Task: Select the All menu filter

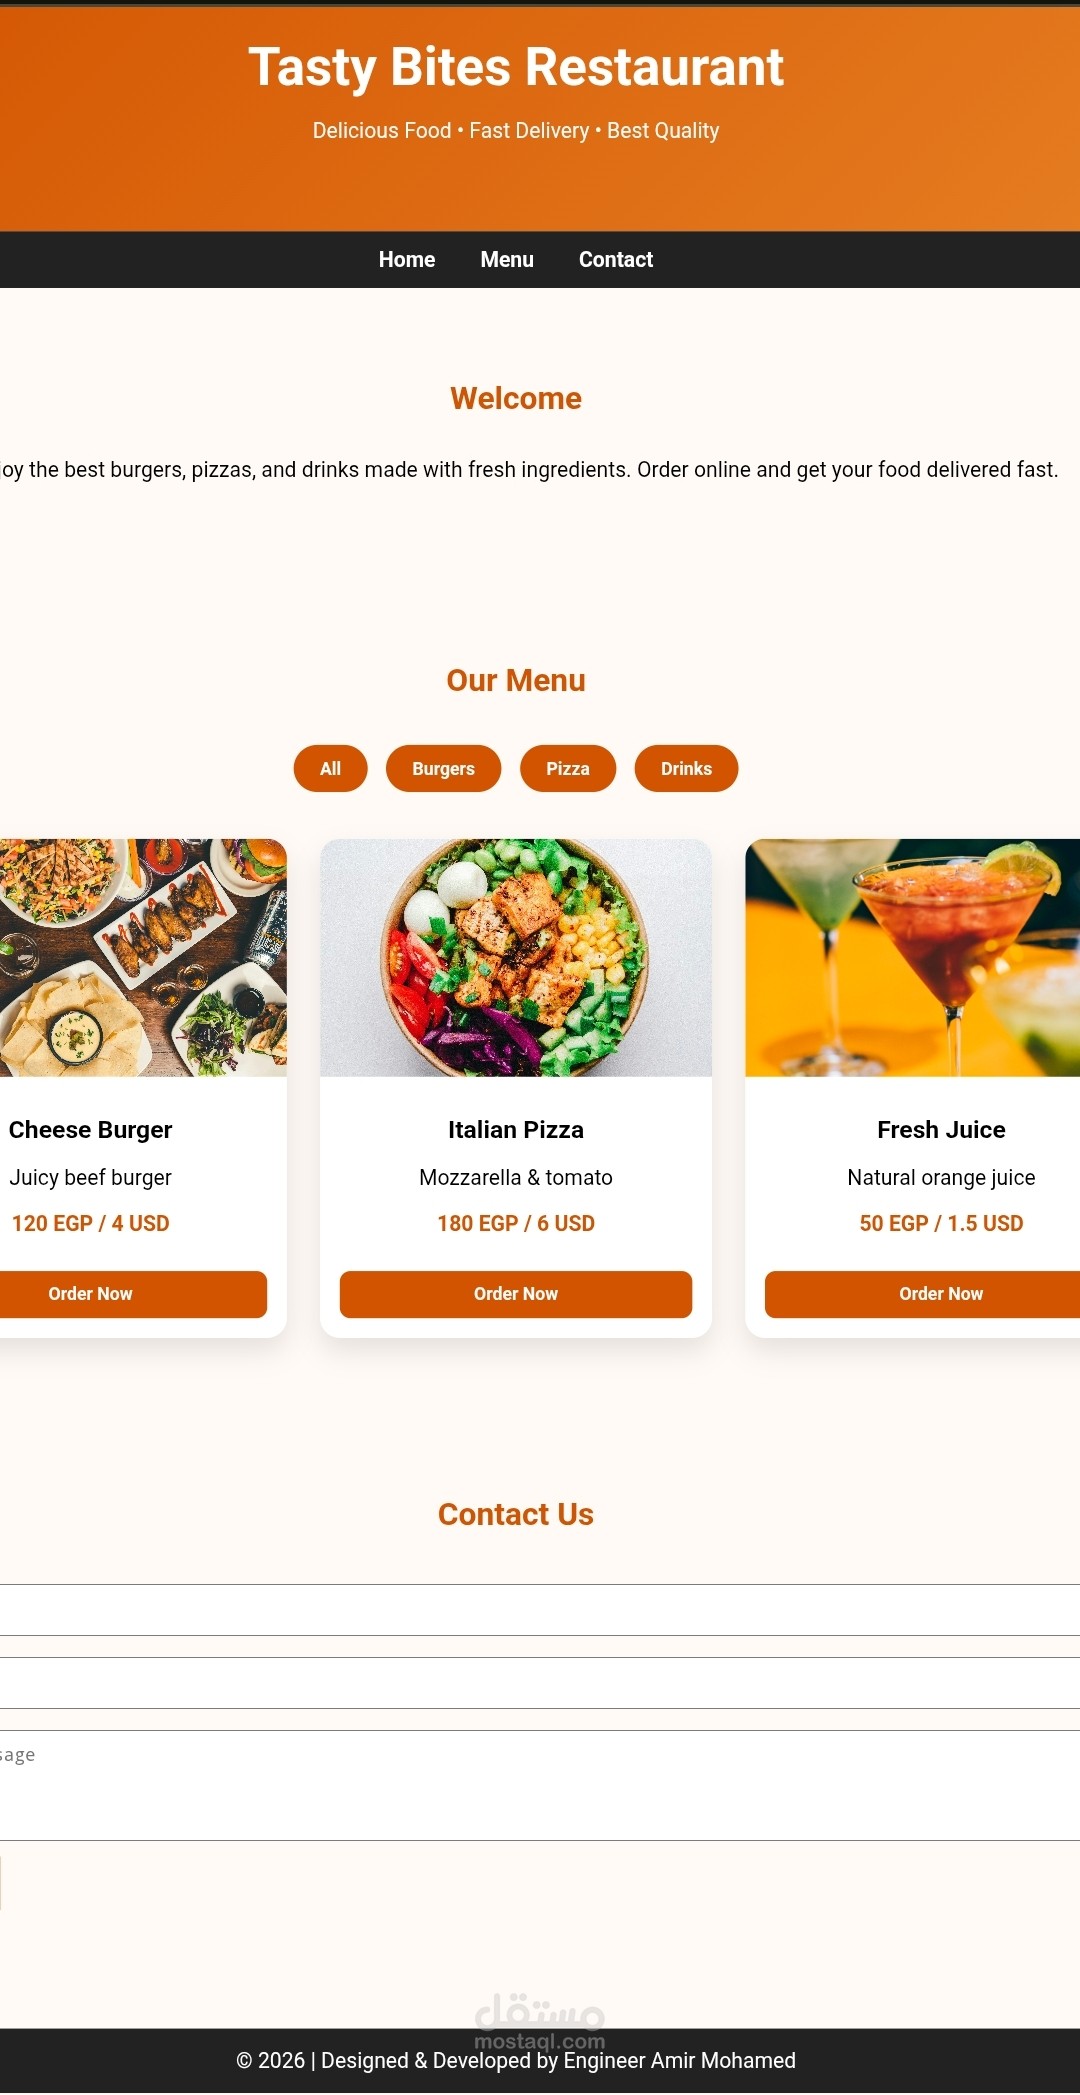Action: click(330, 769)
